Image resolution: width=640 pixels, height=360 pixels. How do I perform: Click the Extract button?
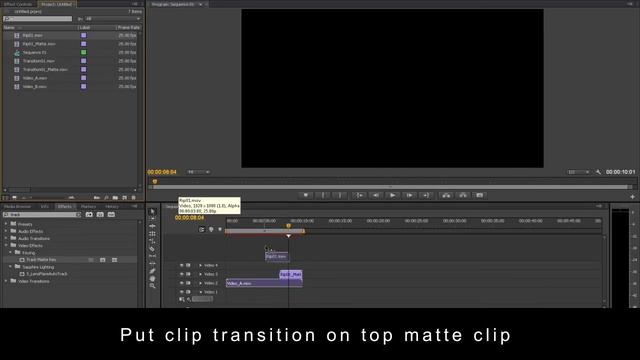[x=463, y=196]
